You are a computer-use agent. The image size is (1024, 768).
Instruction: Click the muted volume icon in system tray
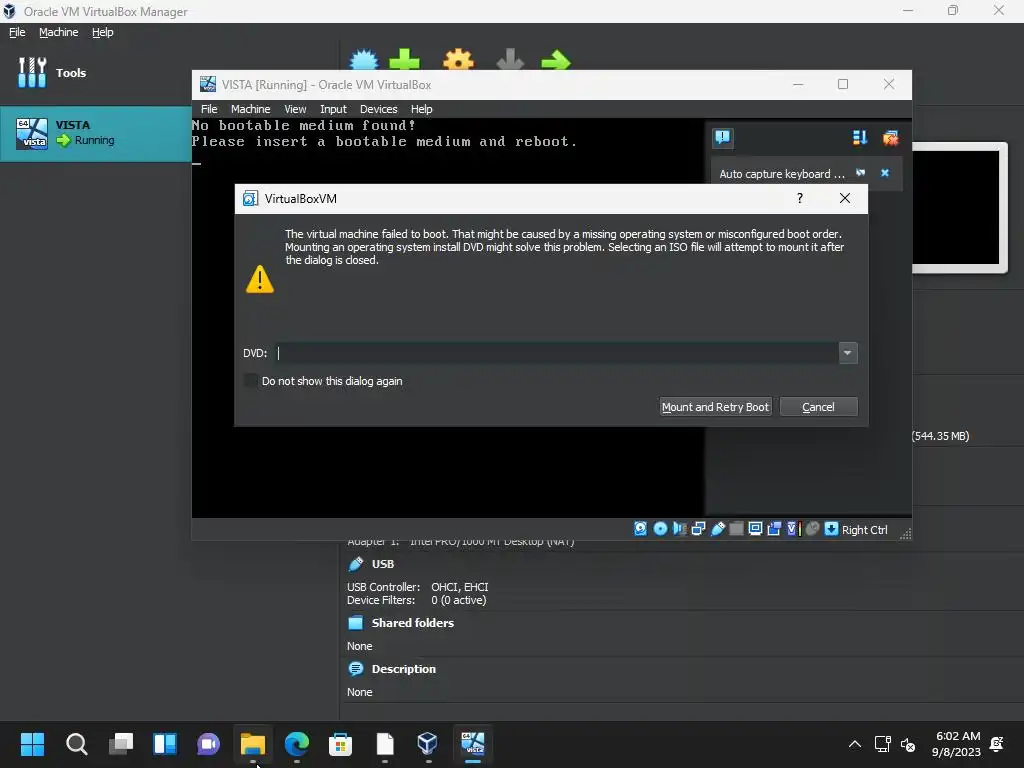pos(908,744)
